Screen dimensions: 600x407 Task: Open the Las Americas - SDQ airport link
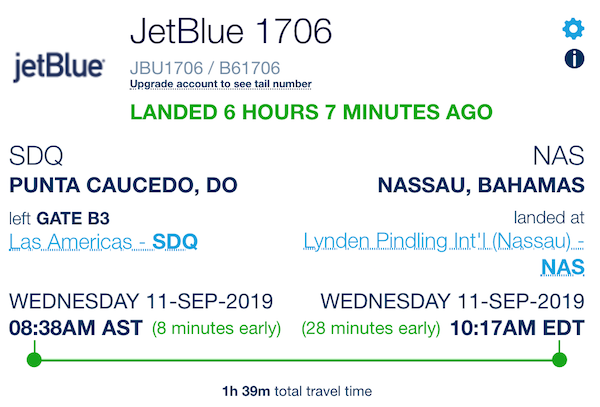pyautogui.click(x=103, y=242)
